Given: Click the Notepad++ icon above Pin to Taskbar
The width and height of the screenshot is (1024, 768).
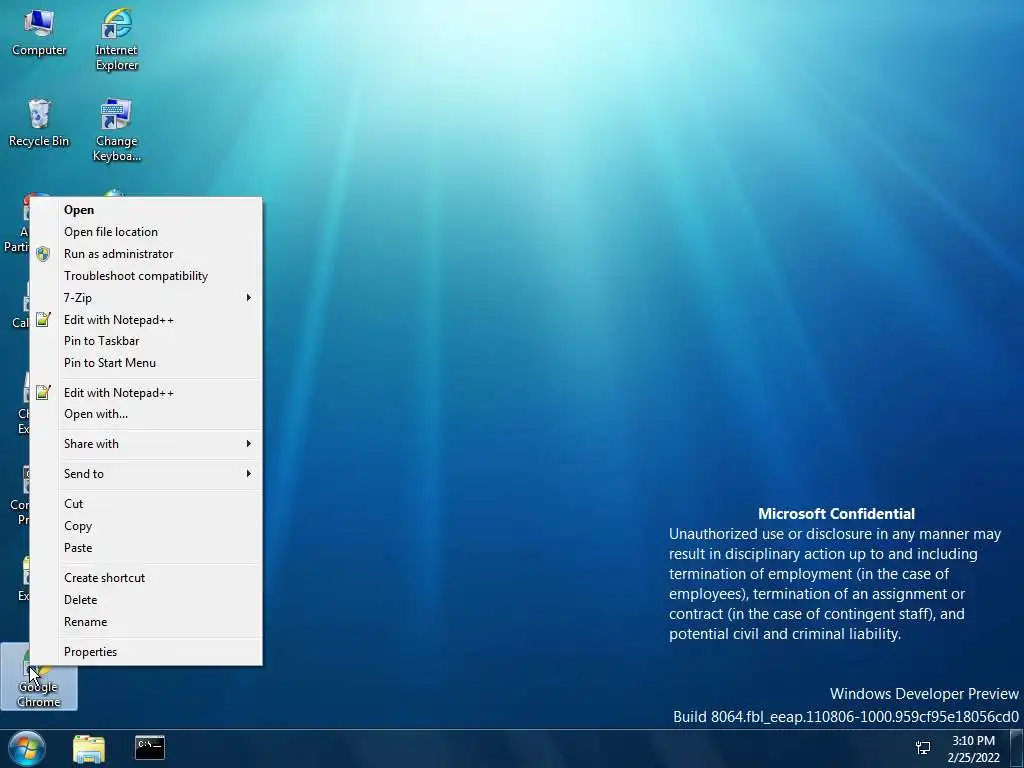Looking at the screenshot, I should pyautogui.click(x=43, y=319).
